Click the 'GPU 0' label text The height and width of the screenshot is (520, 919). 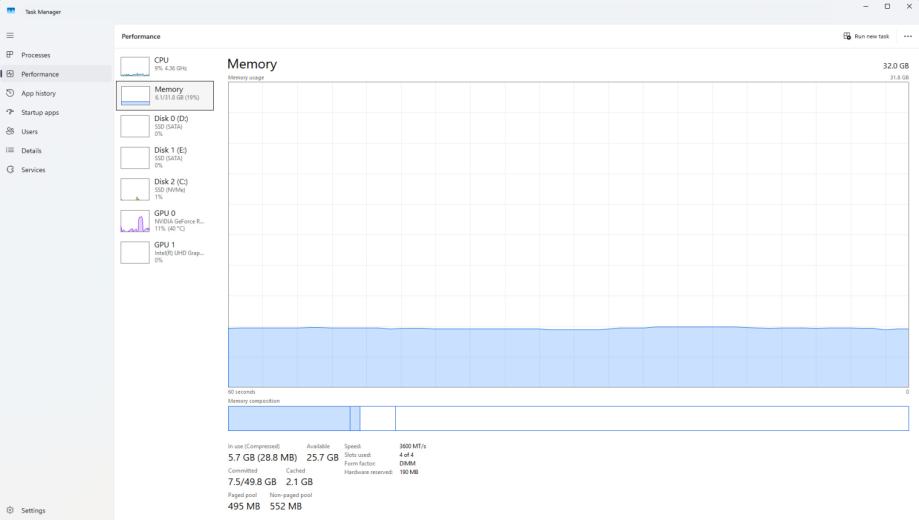tap(165, 213)
